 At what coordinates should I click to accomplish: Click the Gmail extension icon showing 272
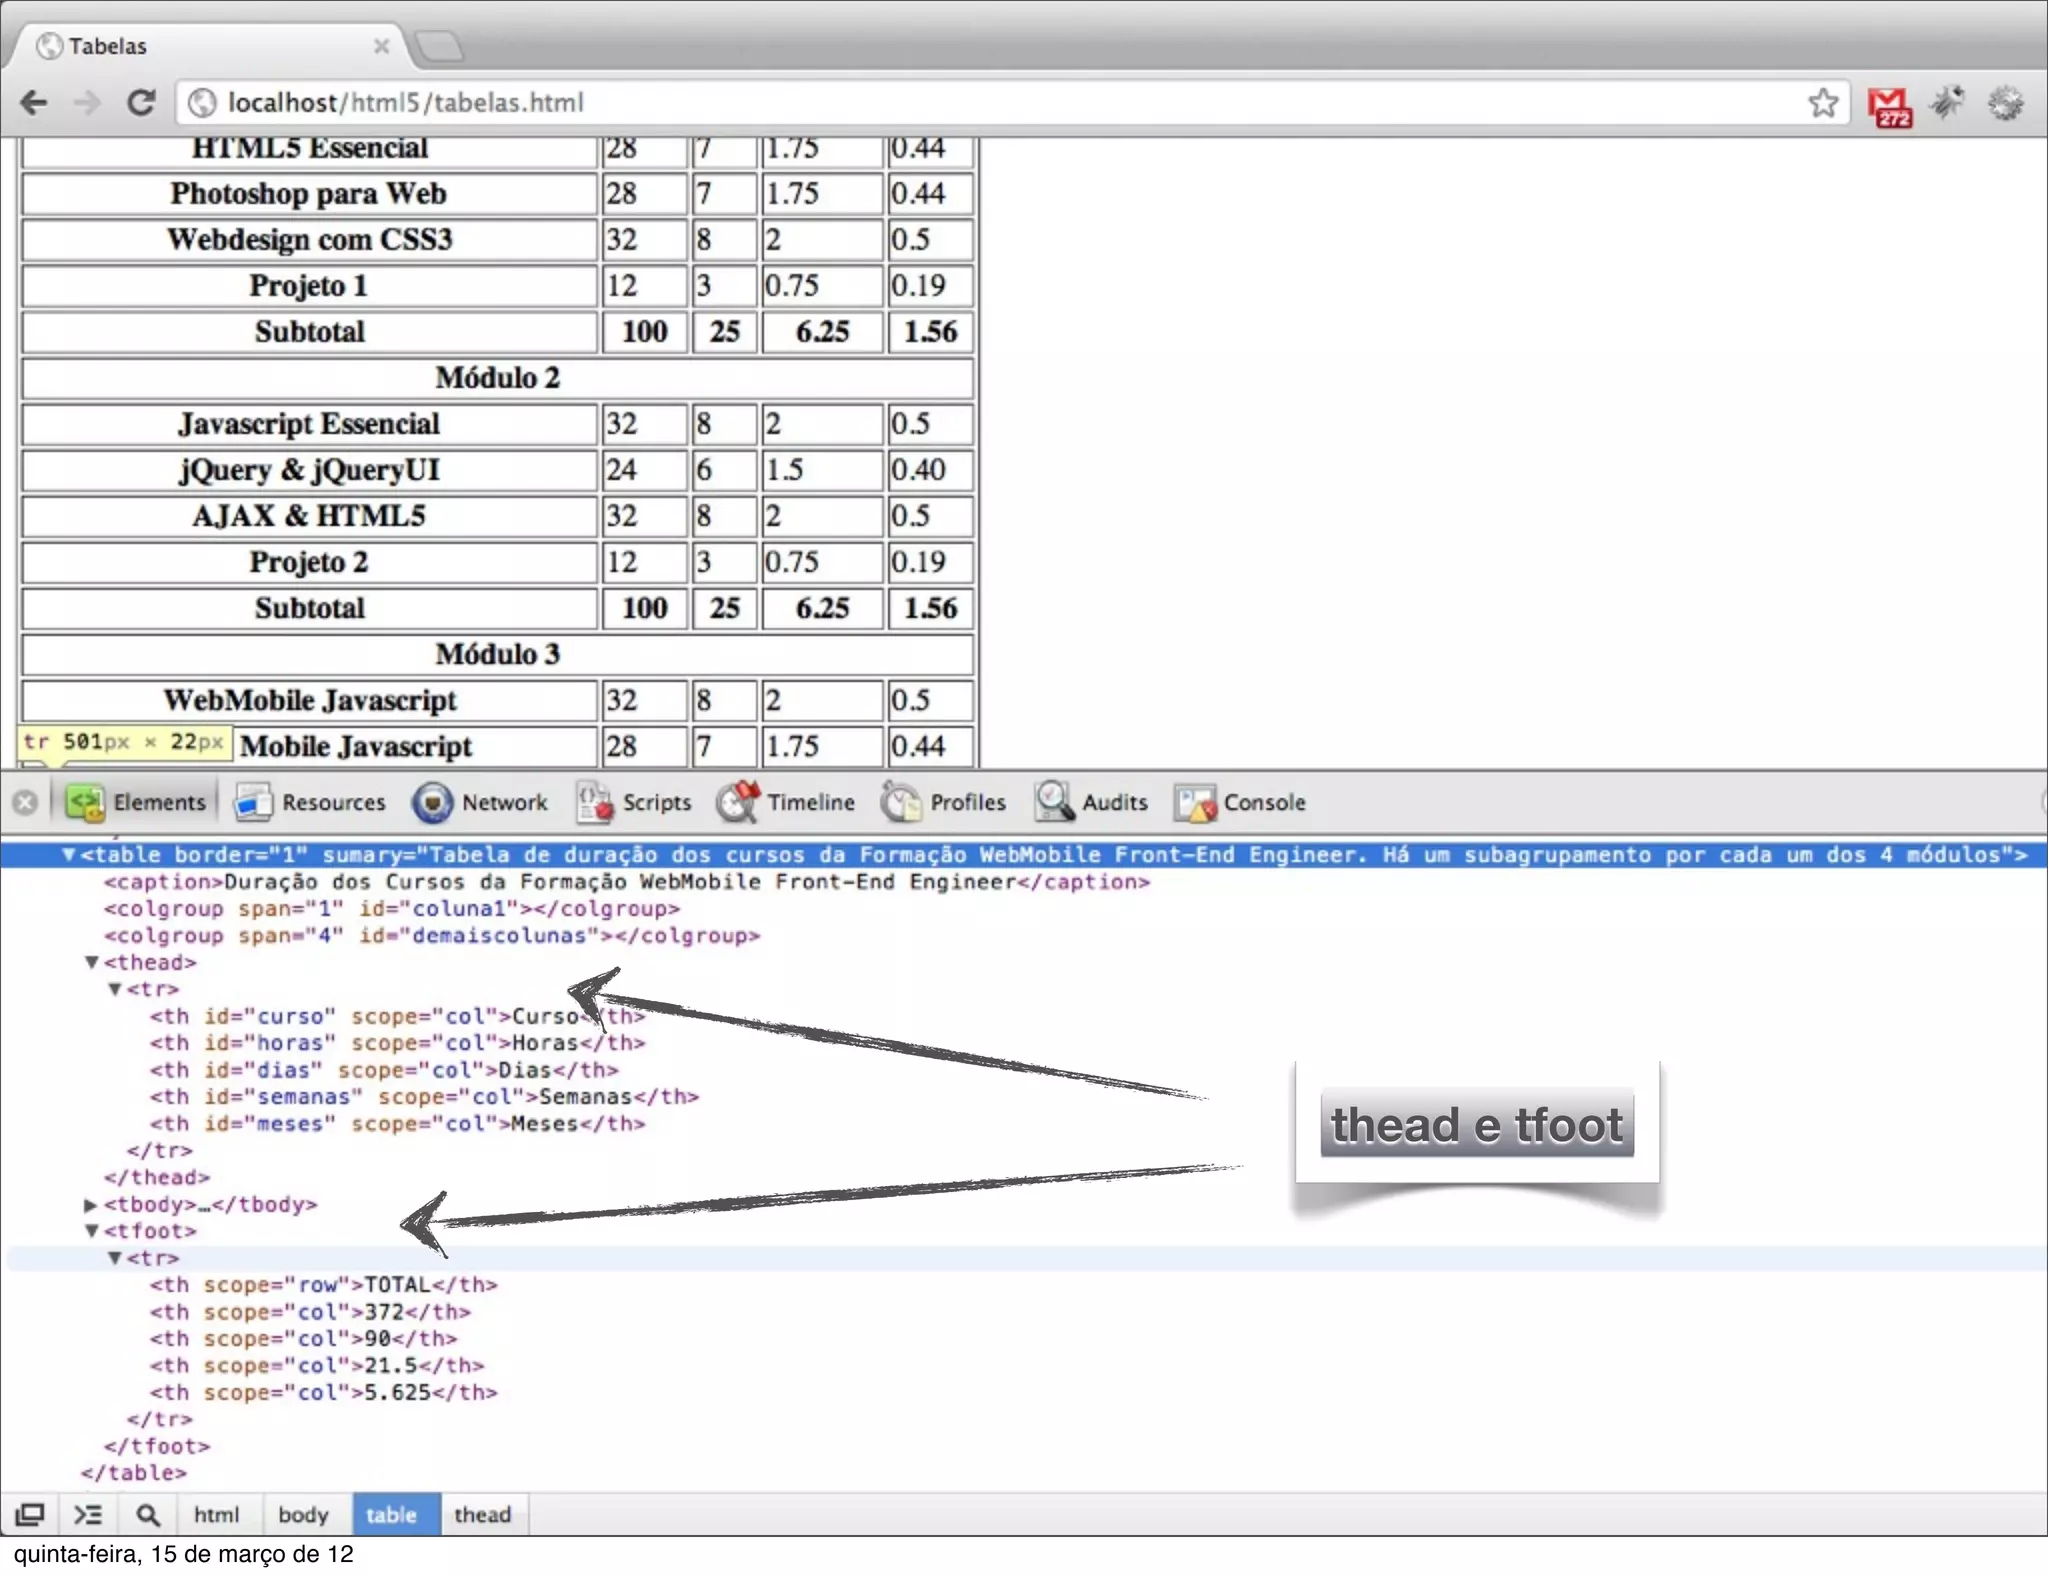[1889, 105]
